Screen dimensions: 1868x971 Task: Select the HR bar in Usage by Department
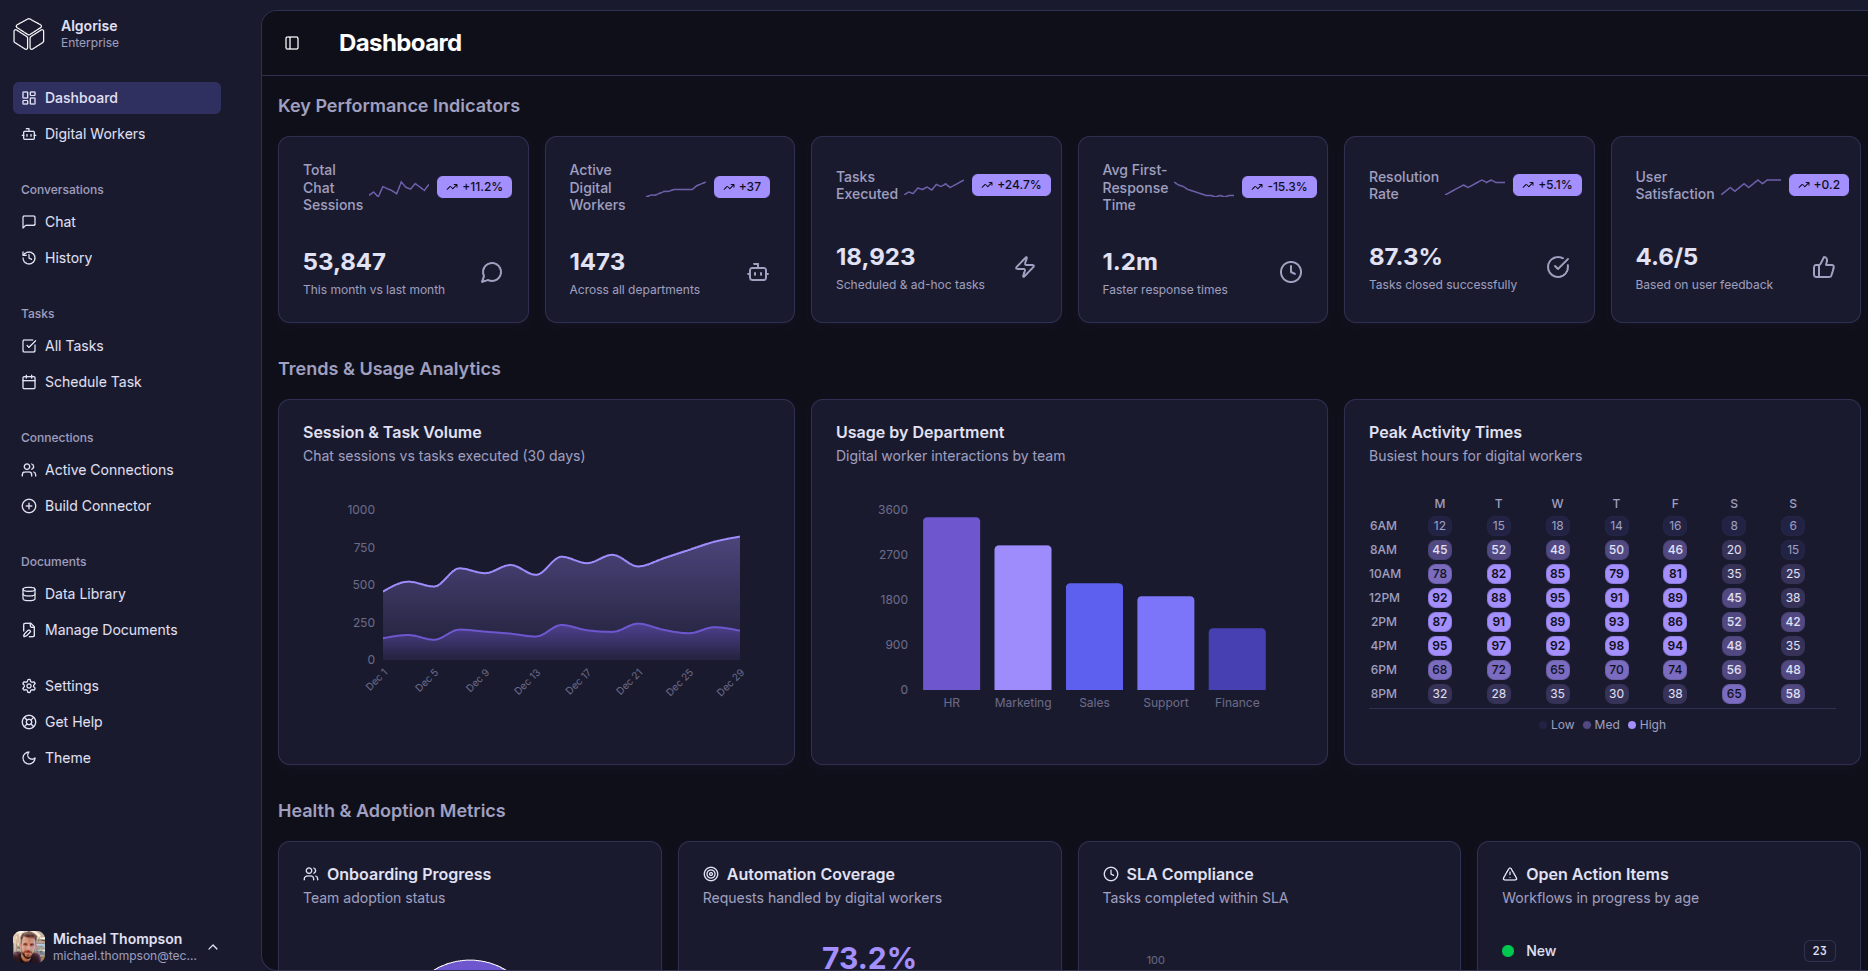click(x=951, y=603)
